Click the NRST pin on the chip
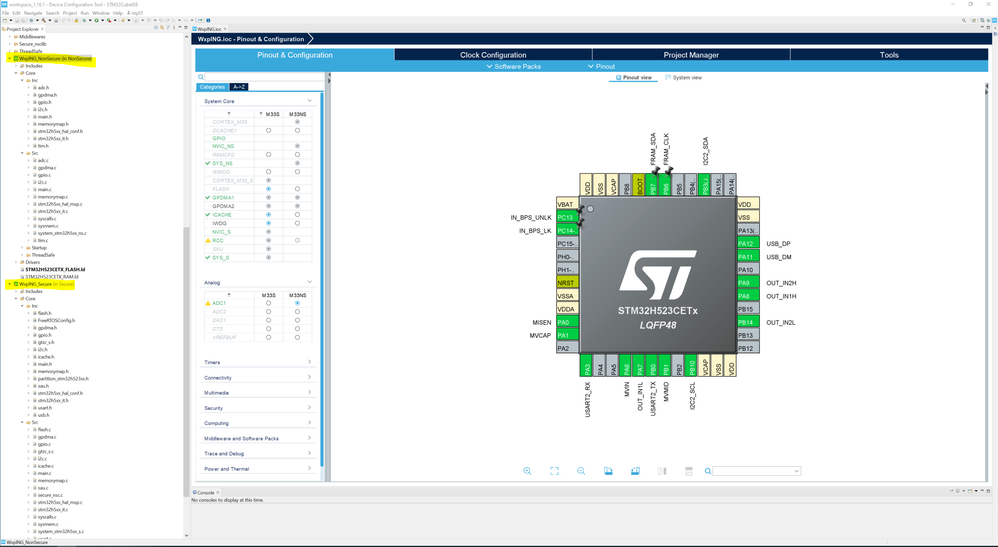 568,283
